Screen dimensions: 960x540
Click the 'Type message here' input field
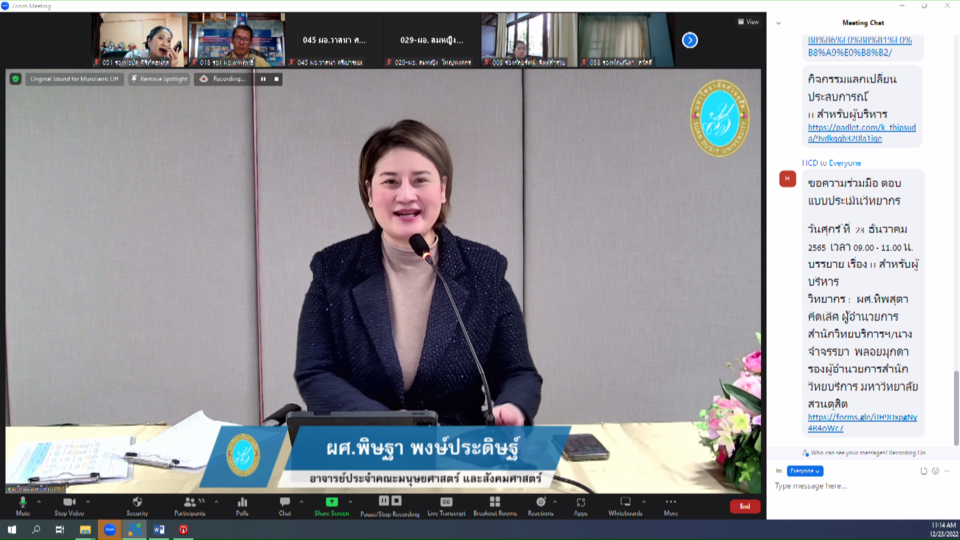click(x=862, y=486)
